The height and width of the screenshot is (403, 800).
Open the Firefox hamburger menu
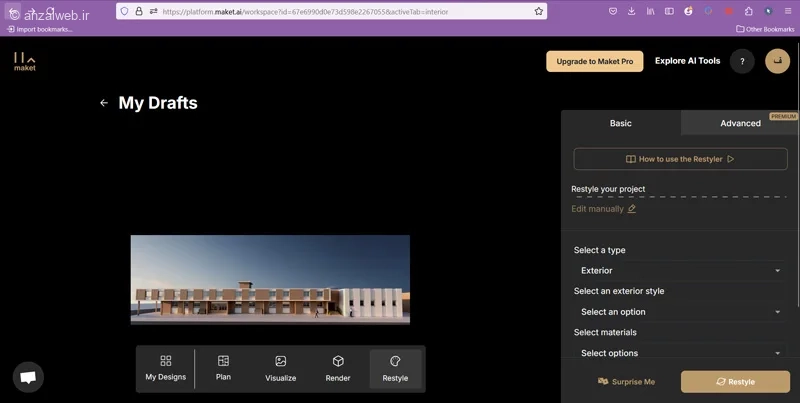click(788, 11)
